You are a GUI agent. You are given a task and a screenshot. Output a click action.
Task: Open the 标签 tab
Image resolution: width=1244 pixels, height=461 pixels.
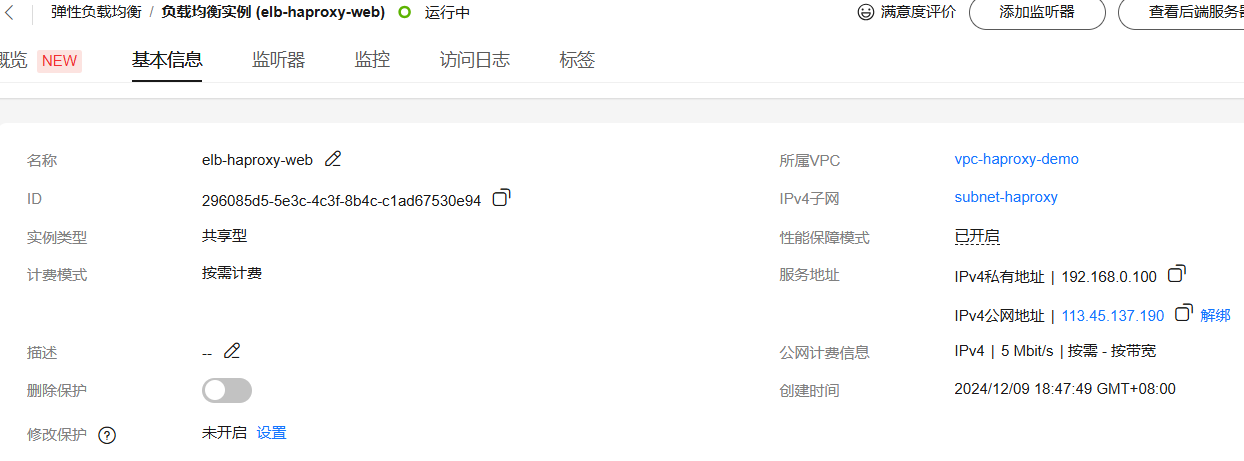[x=577, y=60]
